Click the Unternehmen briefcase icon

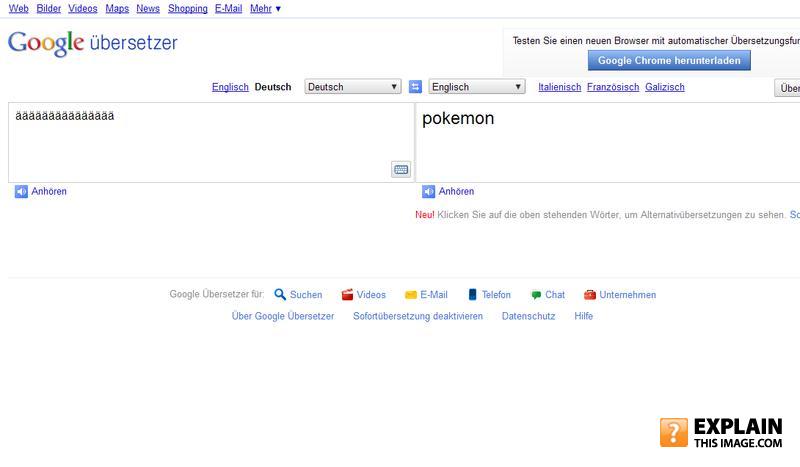590,294
